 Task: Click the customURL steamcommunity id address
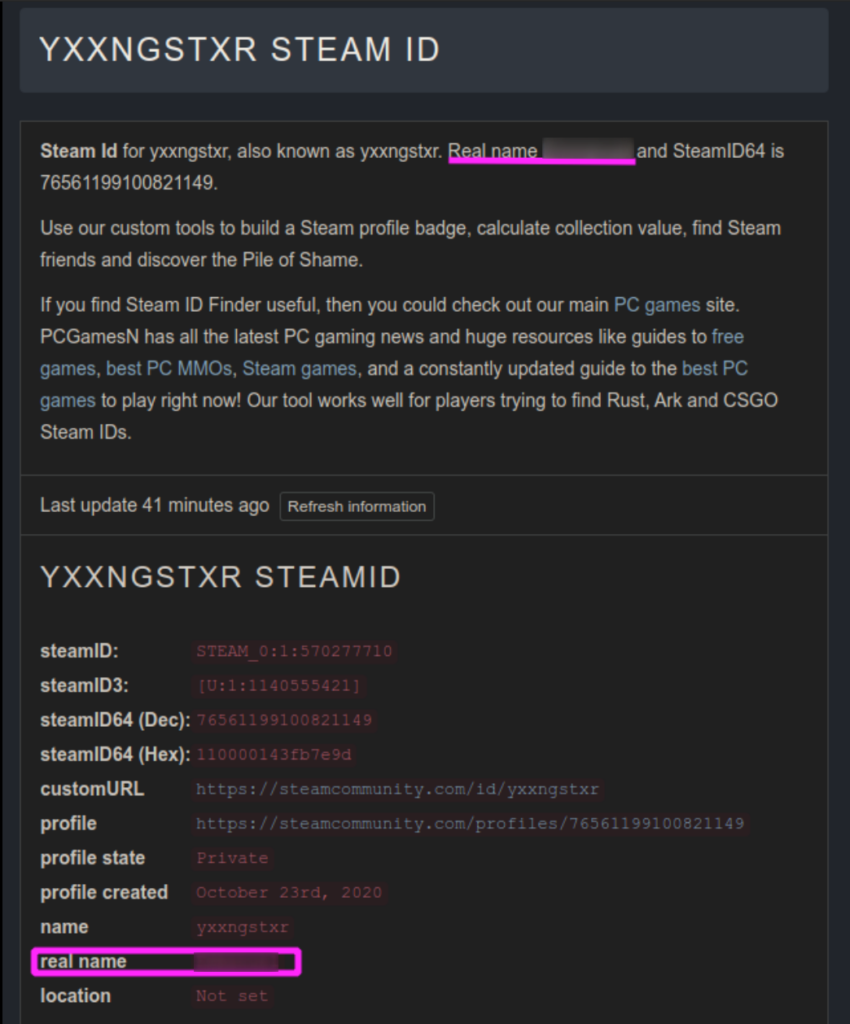[x=397, y=789]
